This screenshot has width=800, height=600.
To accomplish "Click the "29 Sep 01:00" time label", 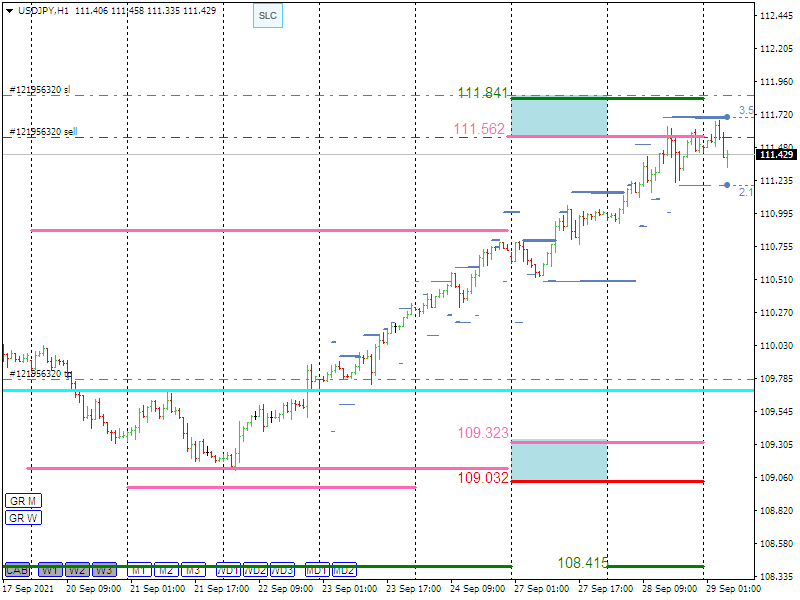I will [x=733, y=588].
